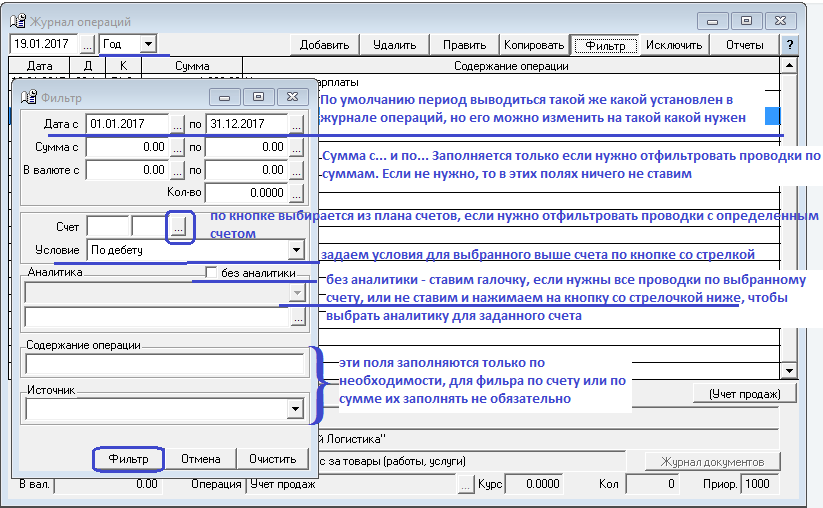Click Фильтр button in journal toolbar

605,46
